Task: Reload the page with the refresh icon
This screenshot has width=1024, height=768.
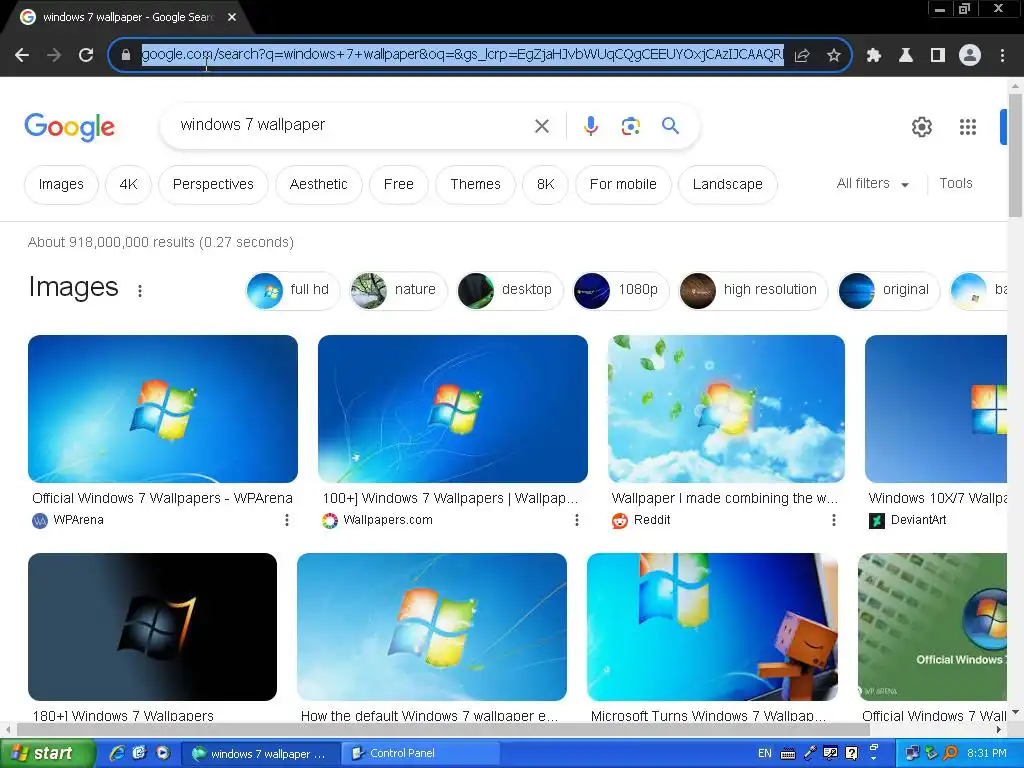Action: tap(86, 55)
